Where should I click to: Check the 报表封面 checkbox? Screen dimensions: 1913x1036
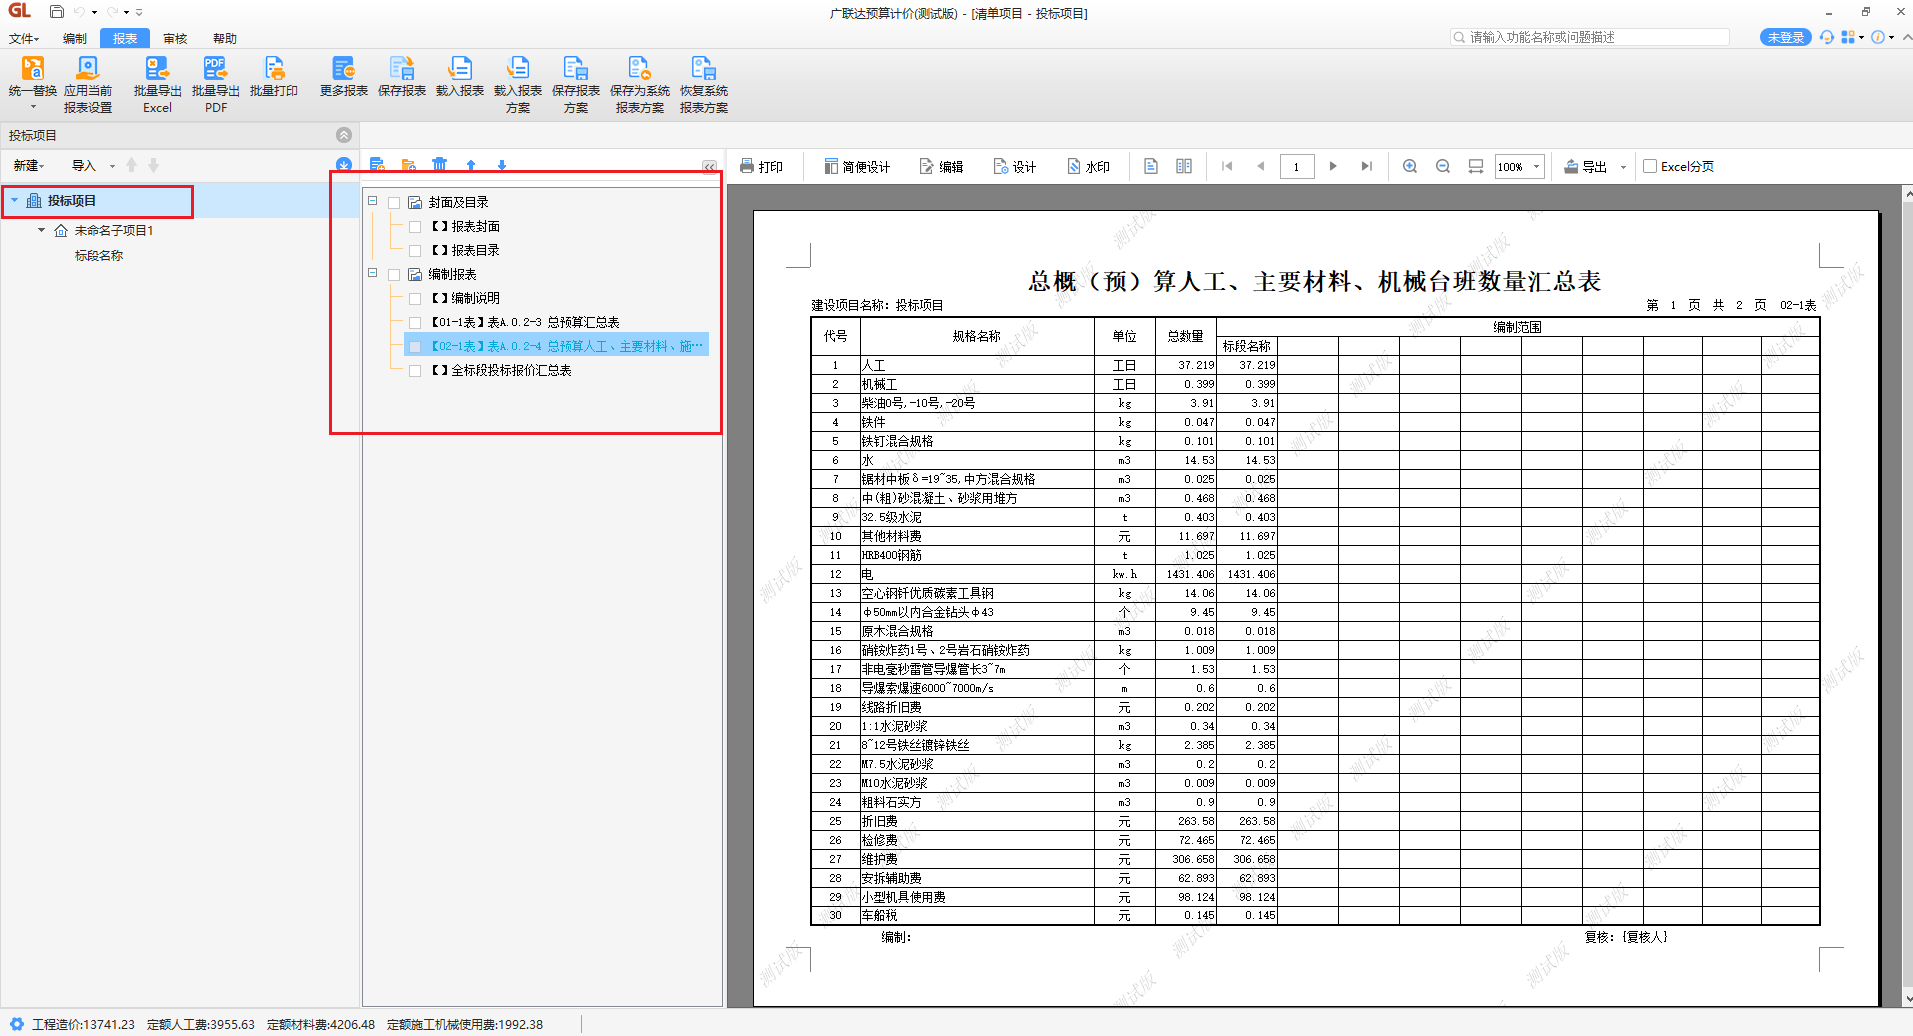pos(415,227)
